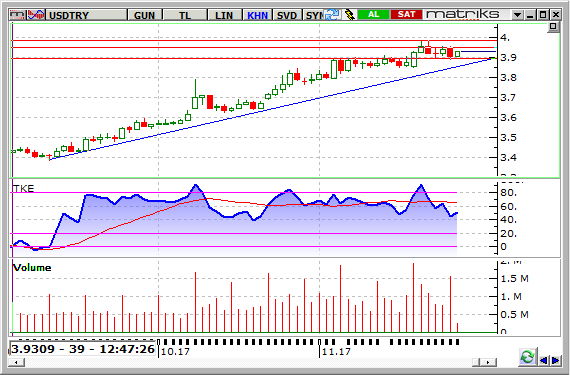This screenshot has height=375, width=570.
Task: Click the 20. level on TKE axis
Action: pyautogui.click(x=509, y=234)
